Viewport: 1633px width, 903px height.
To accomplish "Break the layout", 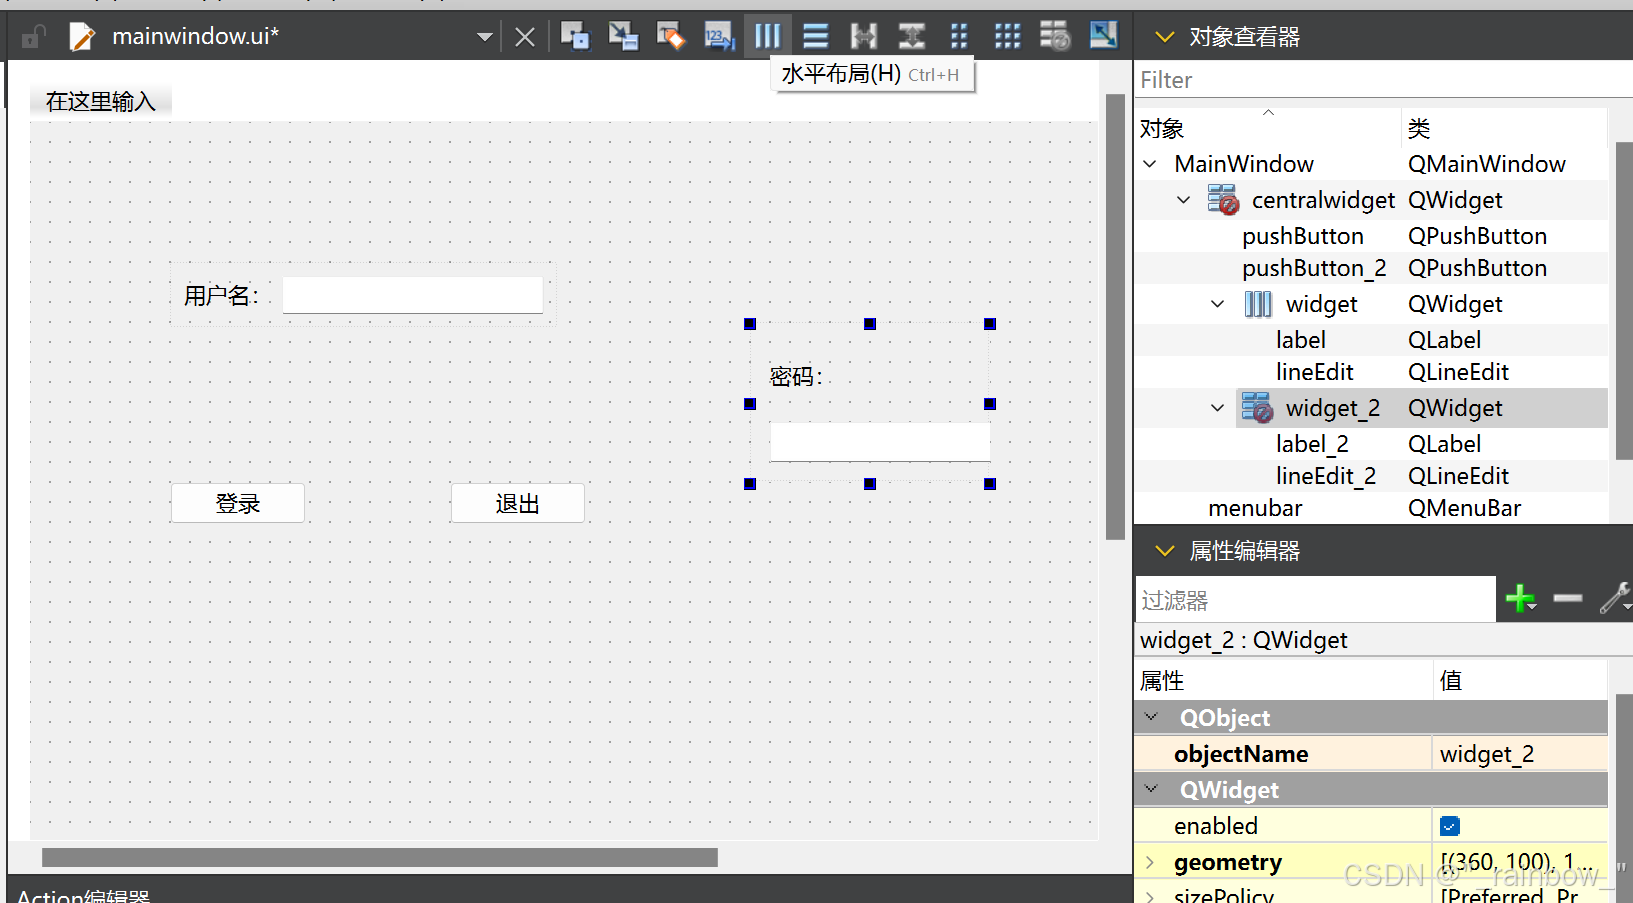I will point(1055,36).
